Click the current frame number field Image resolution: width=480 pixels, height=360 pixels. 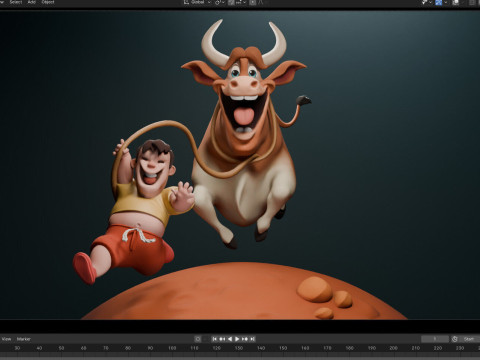435,339
